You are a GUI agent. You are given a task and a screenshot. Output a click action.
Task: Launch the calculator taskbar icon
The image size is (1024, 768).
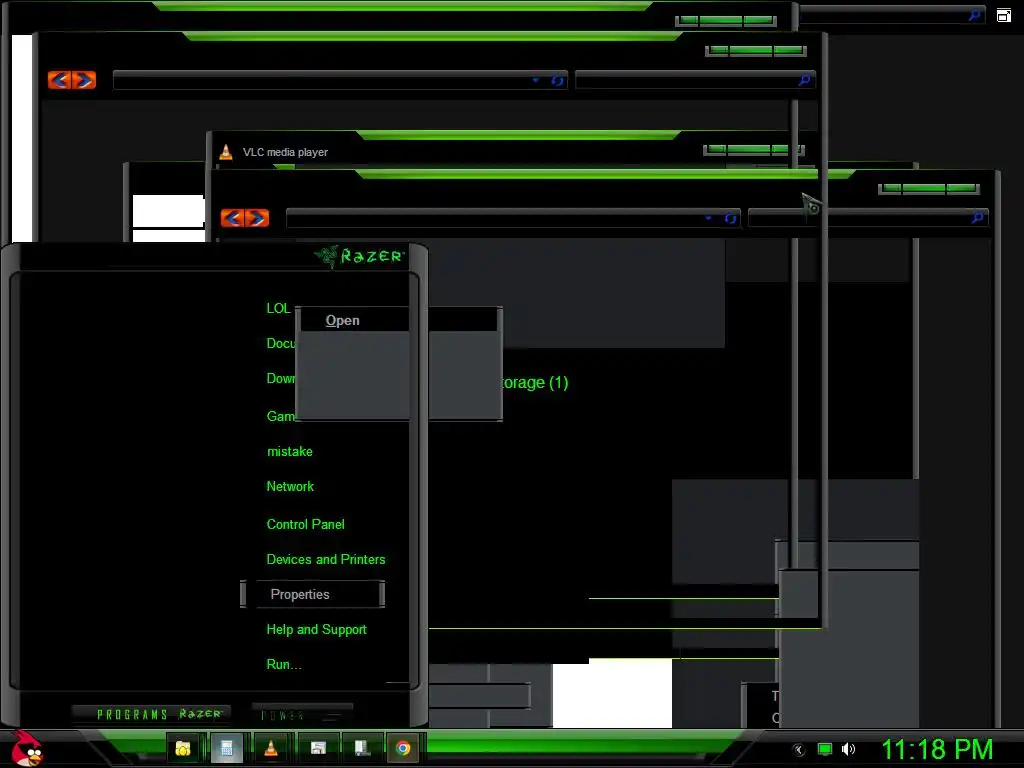coord(227,748)
